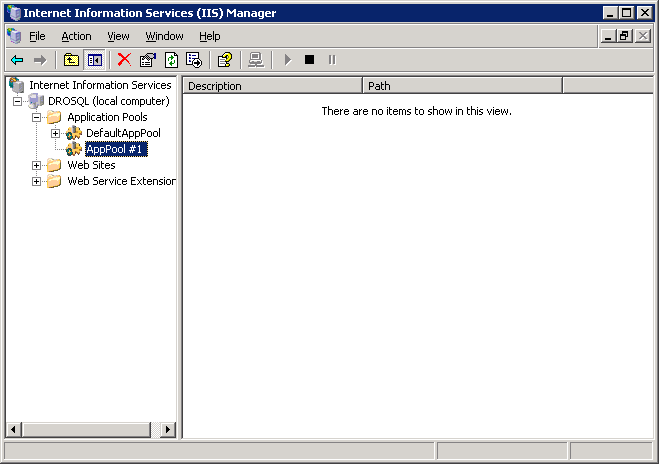Screen dimensions: 659x464
Task: Click the tree pane scroll left arrow
Action: pyautogui.click(x=13, y=430)
